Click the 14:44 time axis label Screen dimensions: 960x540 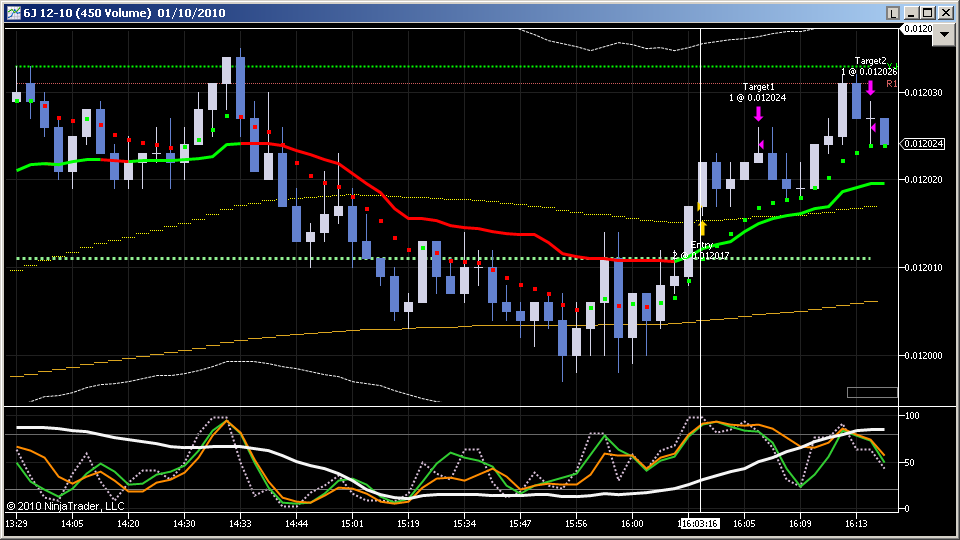[x=296, y=523]
